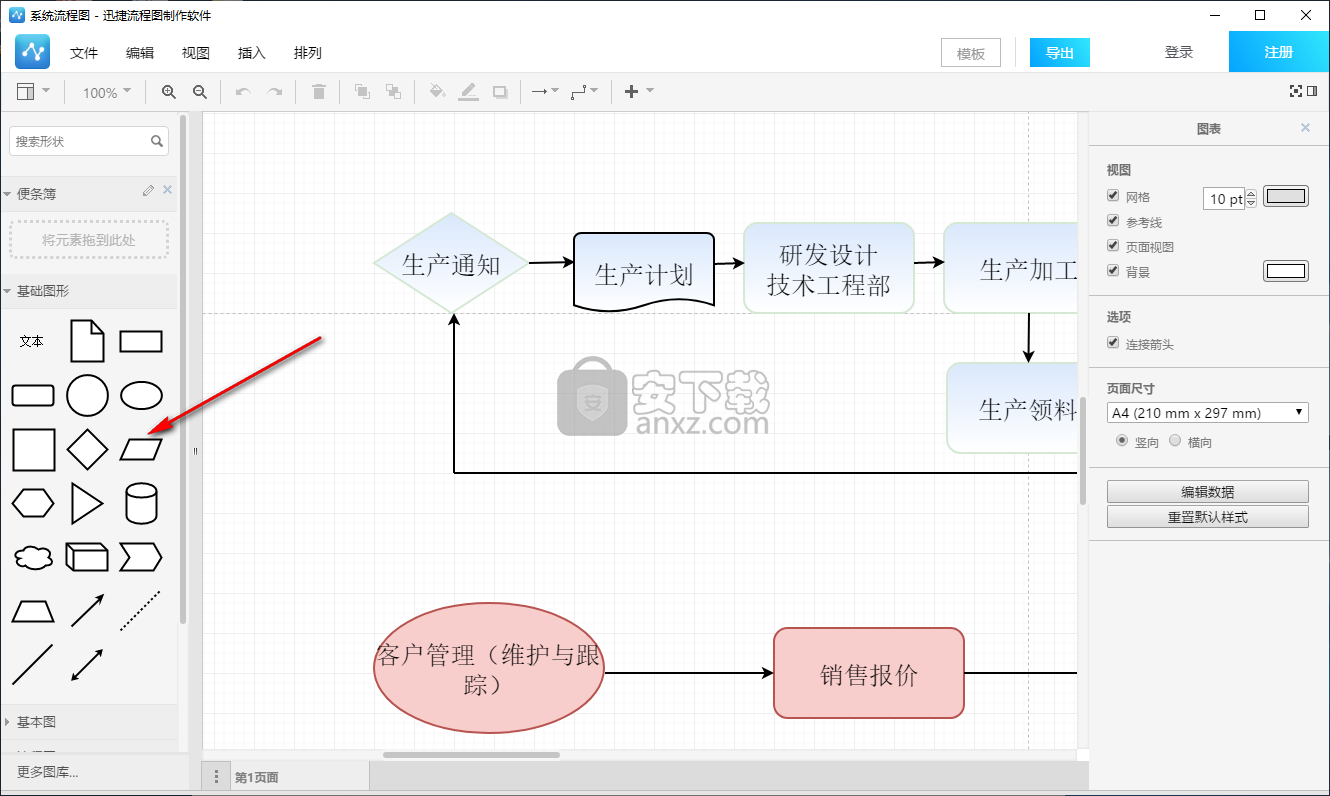Click the 导出 export button
The image size is (1330, 796).
pyautogui.click(x=1060, y=53)
